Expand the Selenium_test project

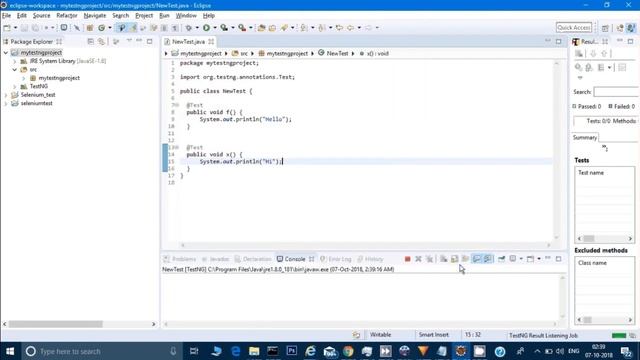pyautogui.click(x=6, y=95)
